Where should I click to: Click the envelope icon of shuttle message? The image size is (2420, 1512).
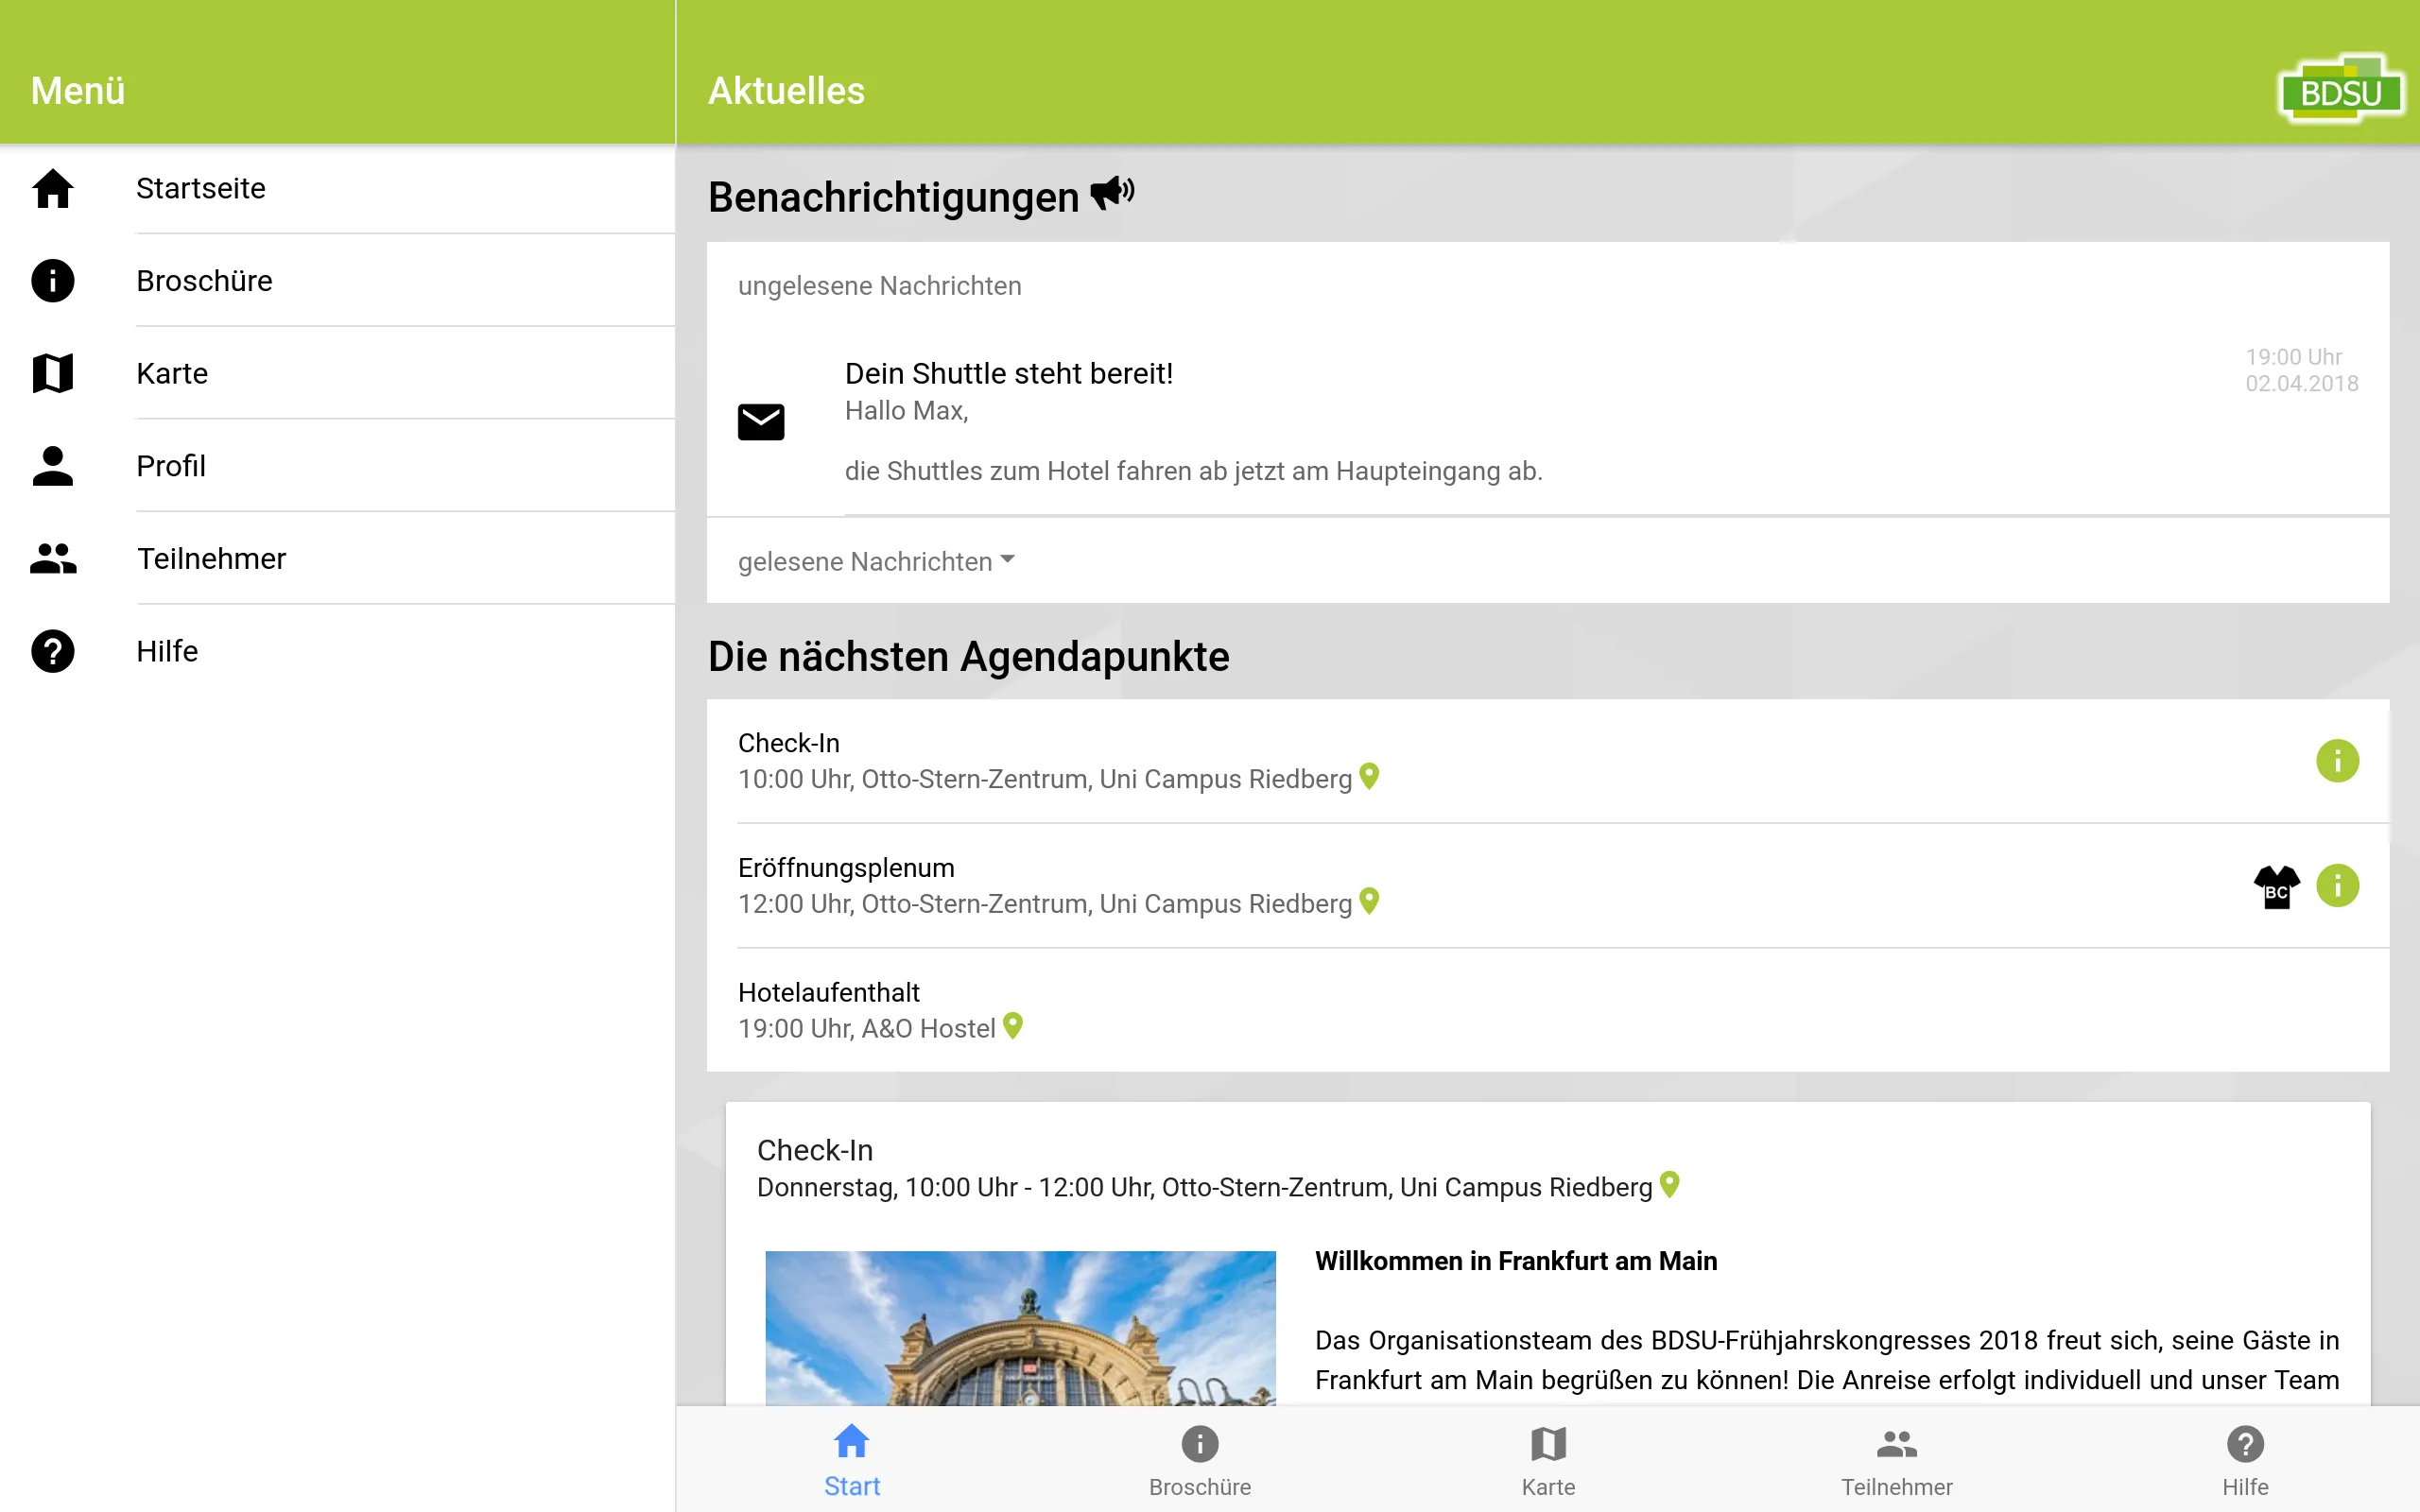coord(761,422)
